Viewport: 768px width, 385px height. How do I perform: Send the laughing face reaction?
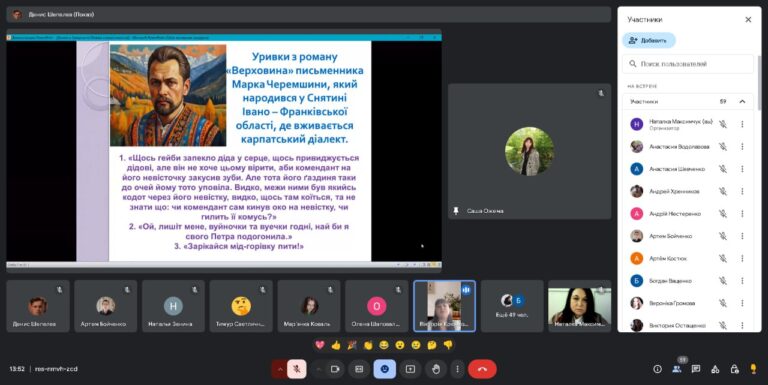tap(384, 345)
